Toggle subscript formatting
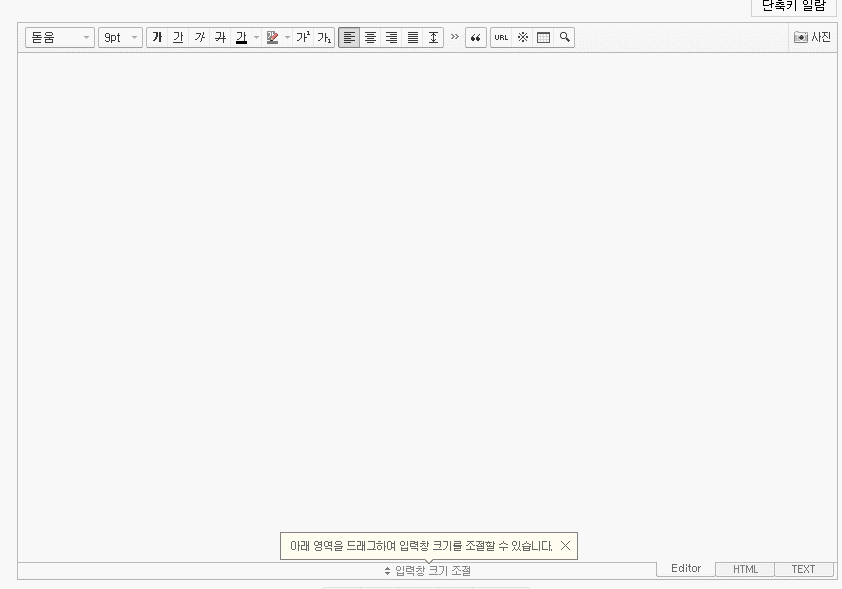Viewport: 842px width, 589px height. 322,37
